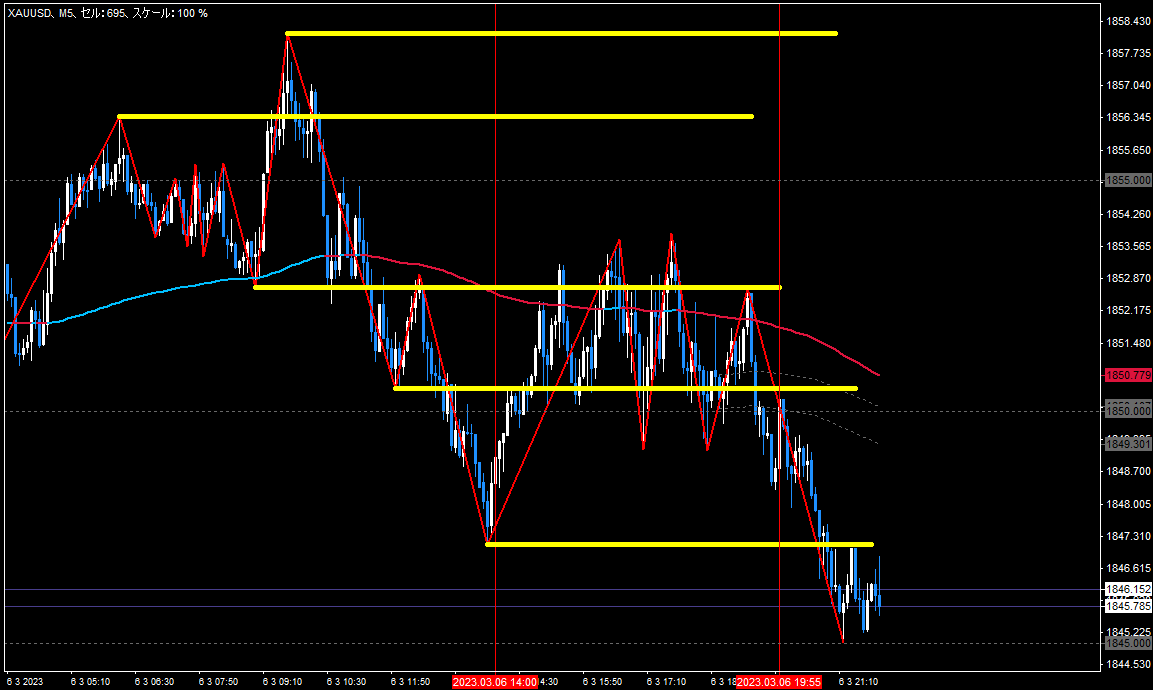This screenshot has height=690, width=1153.
Task: Click the red price tag 1850.779
Action: click(x=1128, y=375)
